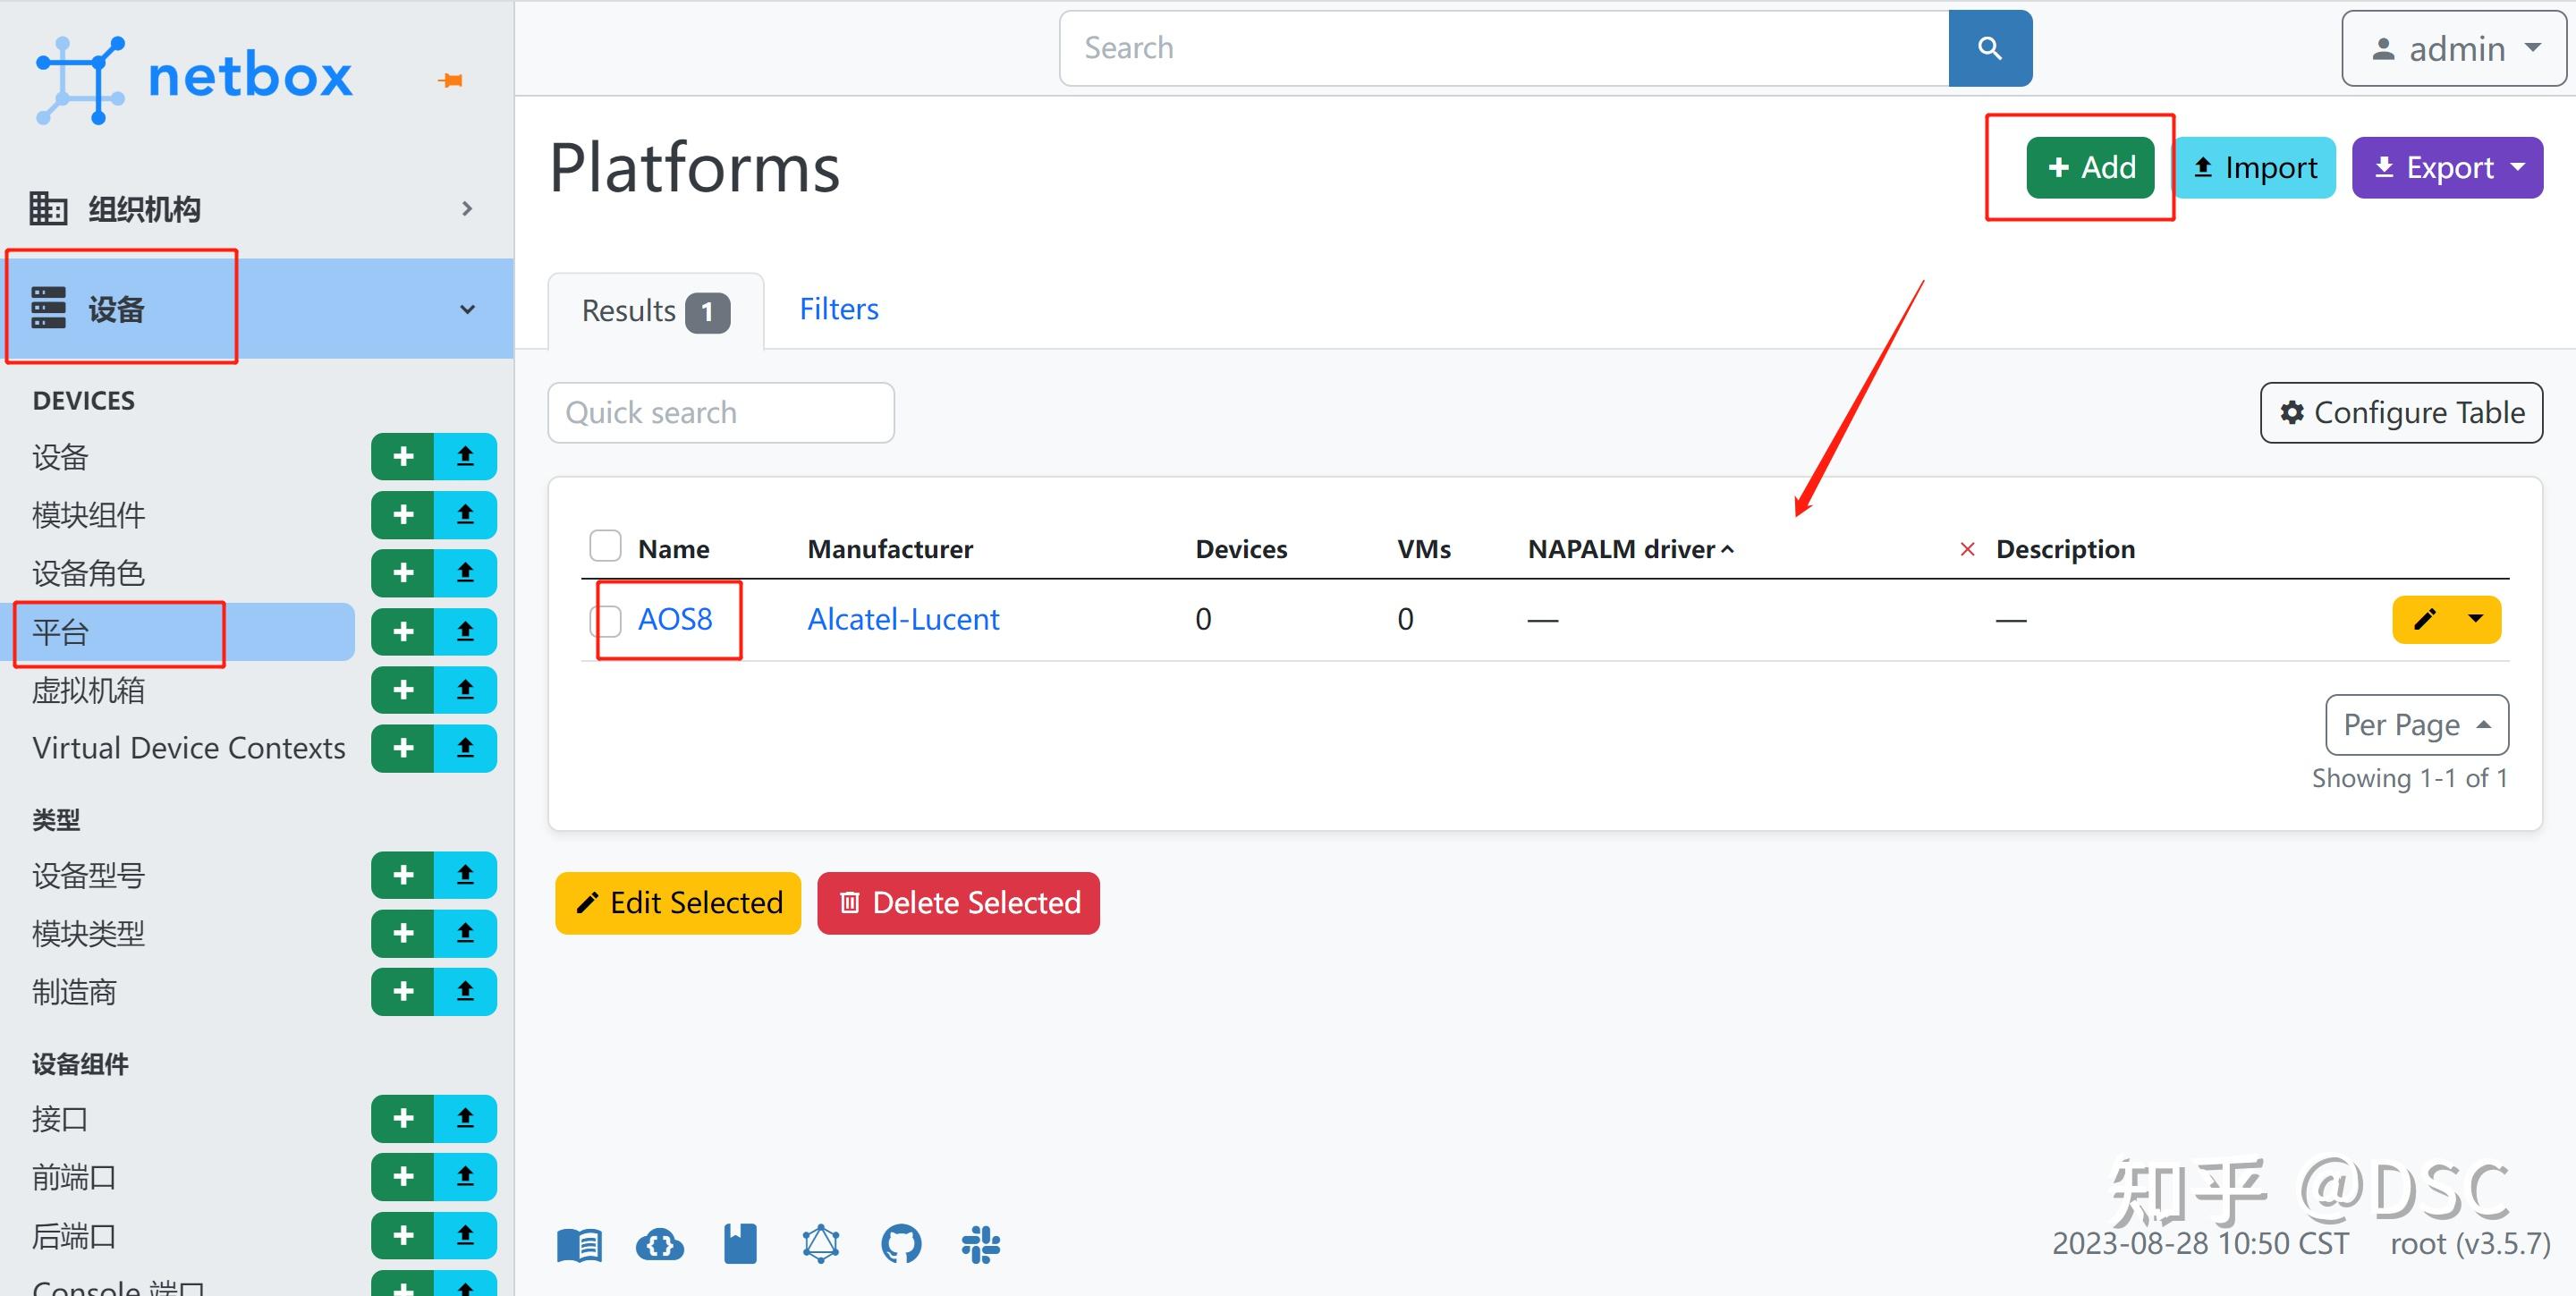
Task: Remove NAPALM driver column with red X
Action: [1966, 549]
